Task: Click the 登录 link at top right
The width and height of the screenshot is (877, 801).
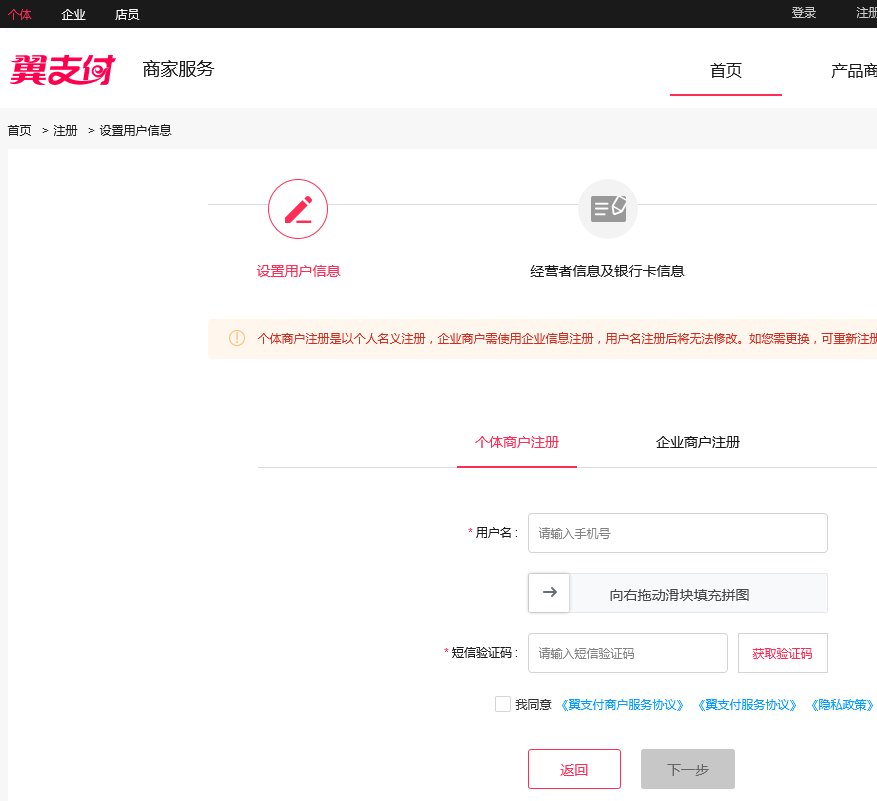Action: 803,12
